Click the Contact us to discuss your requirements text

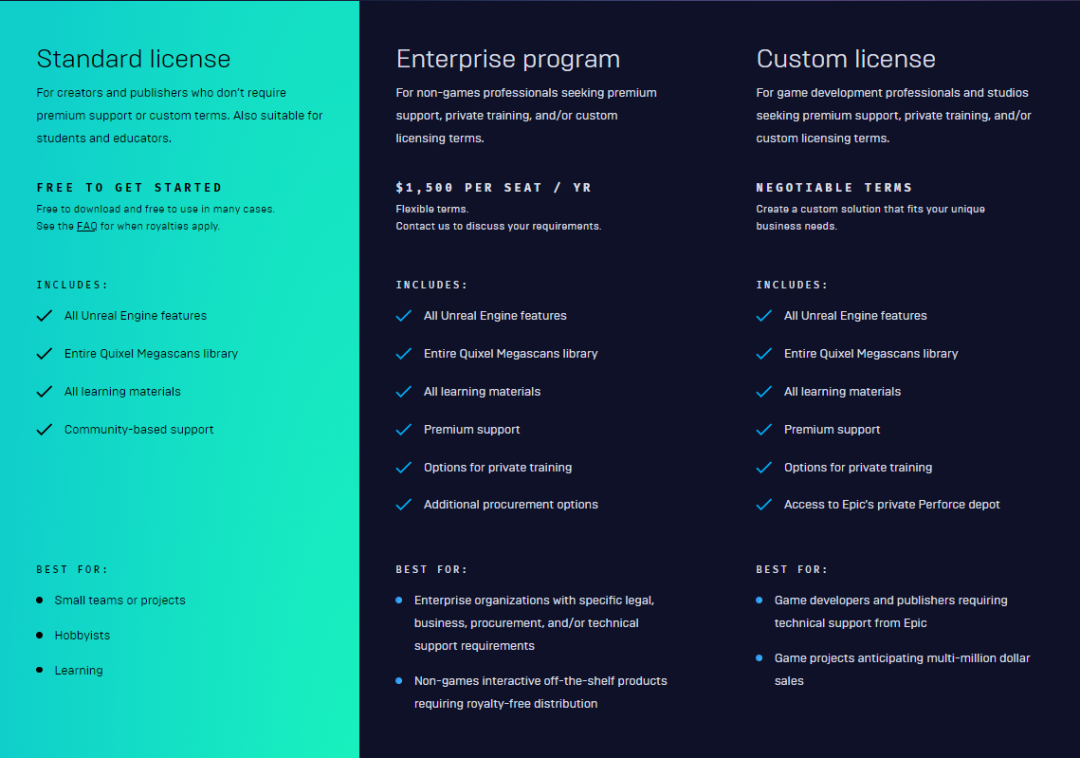(498, 226)
